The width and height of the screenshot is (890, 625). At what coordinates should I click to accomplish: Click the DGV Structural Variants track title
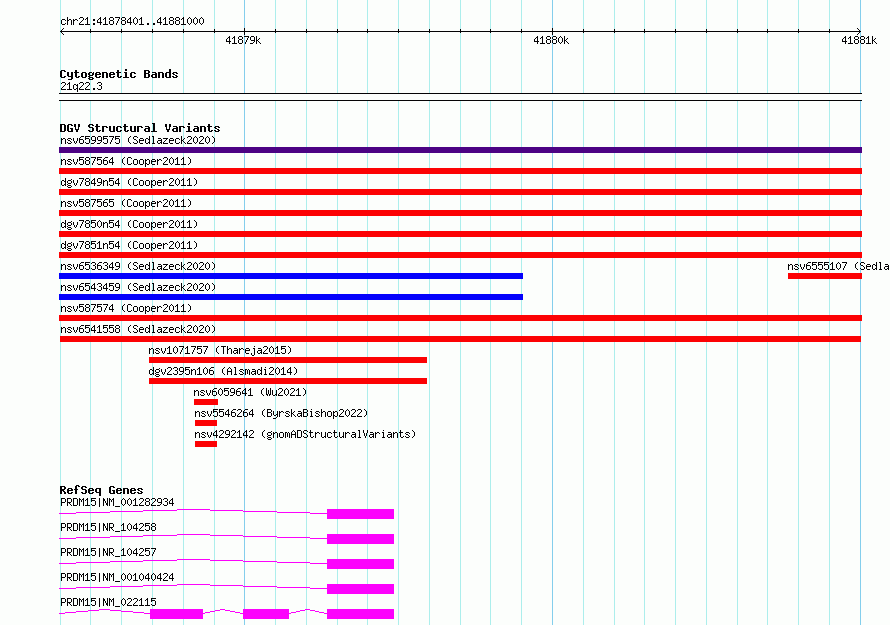tap(140, 128)
